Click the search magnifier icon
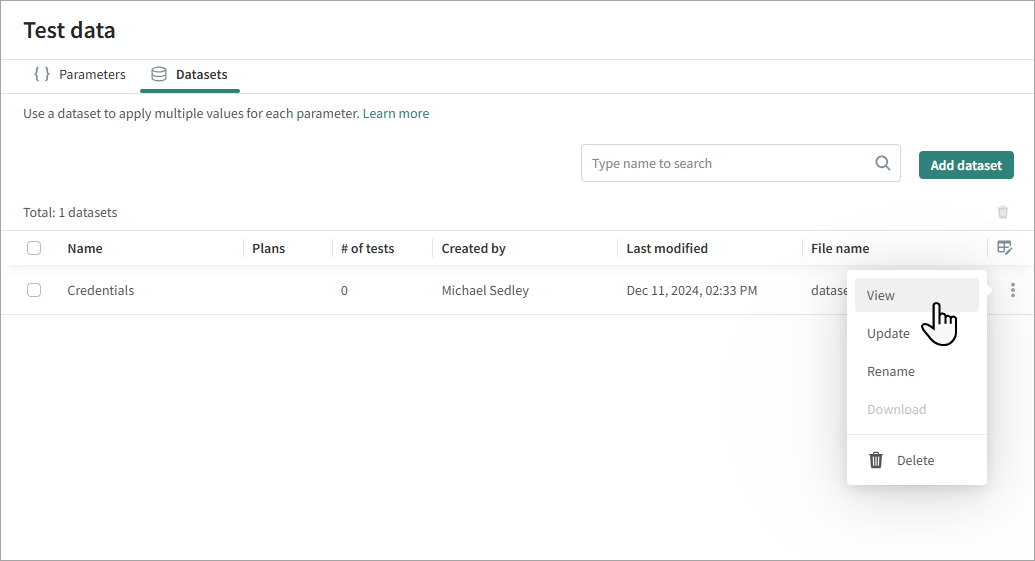Image resolution: width=1035 pixels, height=561 pixels. click(882, 164)
